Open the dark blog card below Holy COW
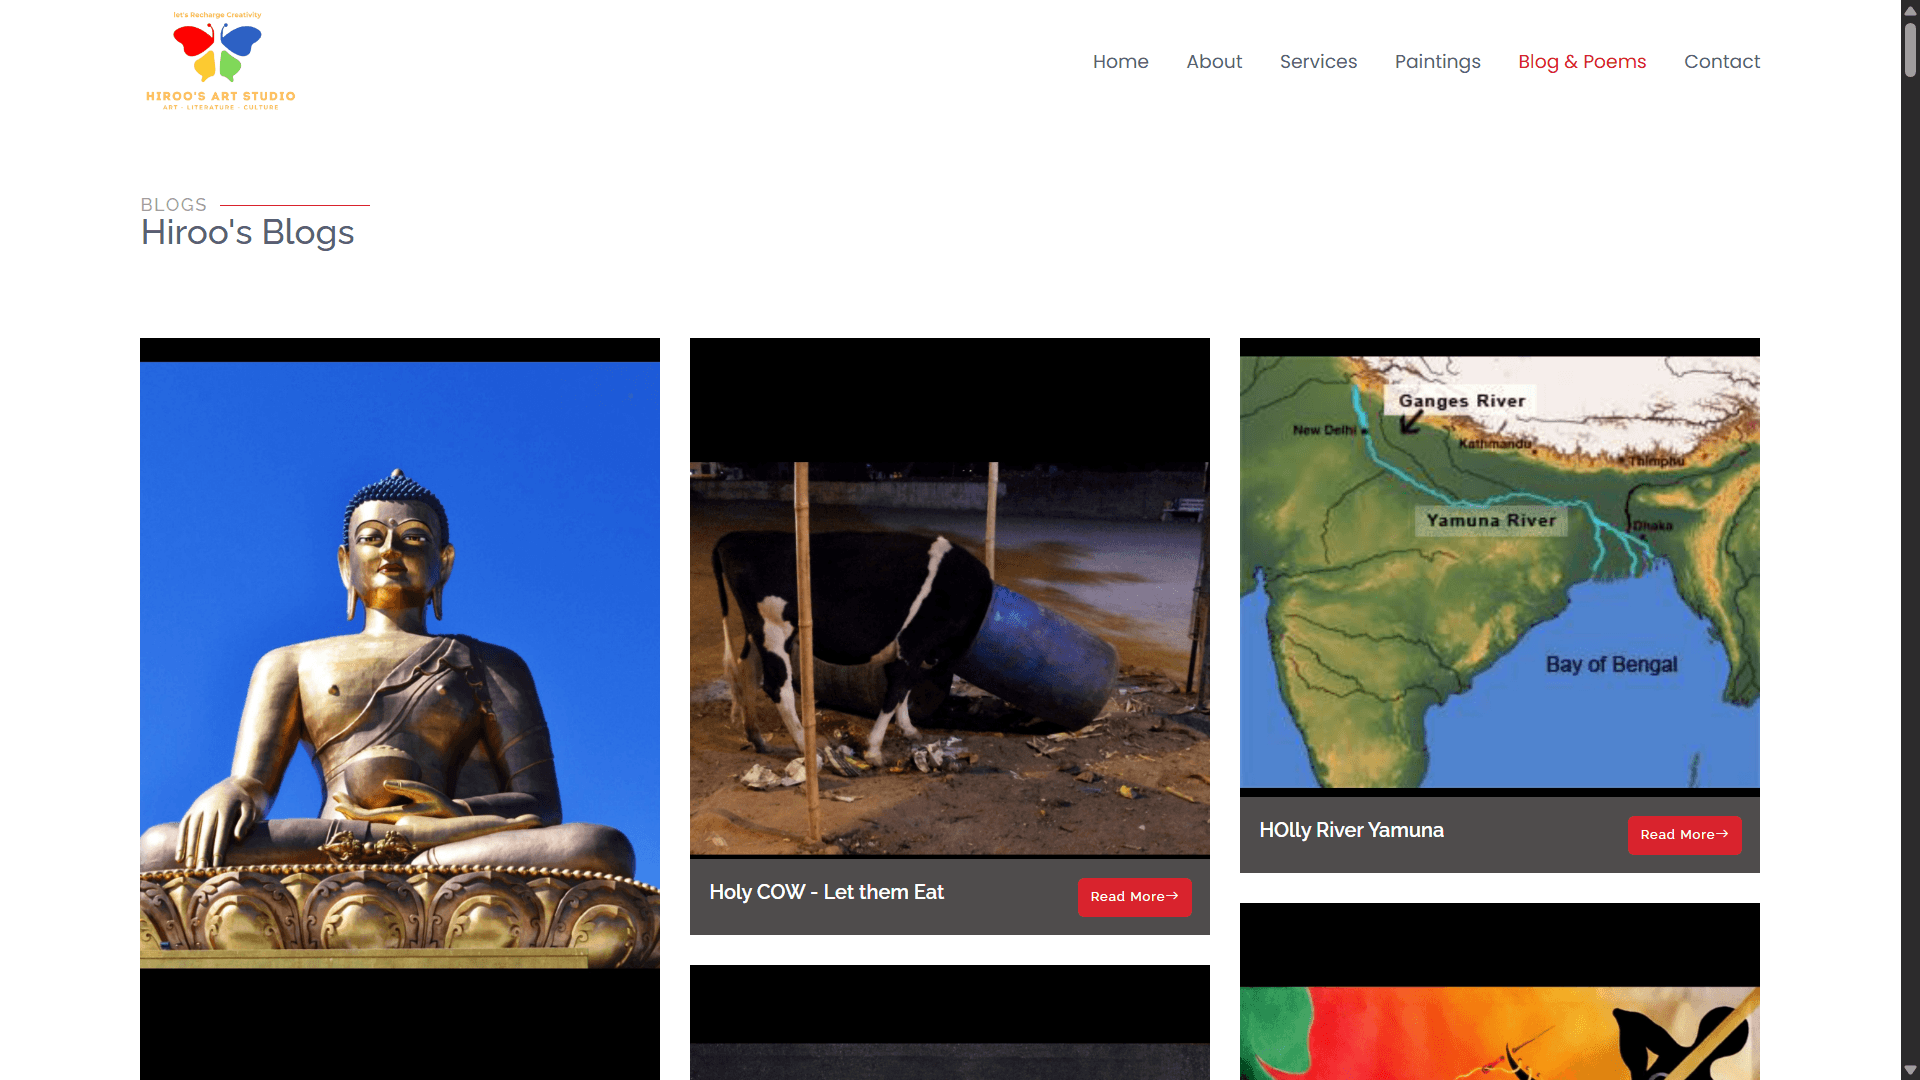Viewport: 1920px width, 1080px height. 950,1022
